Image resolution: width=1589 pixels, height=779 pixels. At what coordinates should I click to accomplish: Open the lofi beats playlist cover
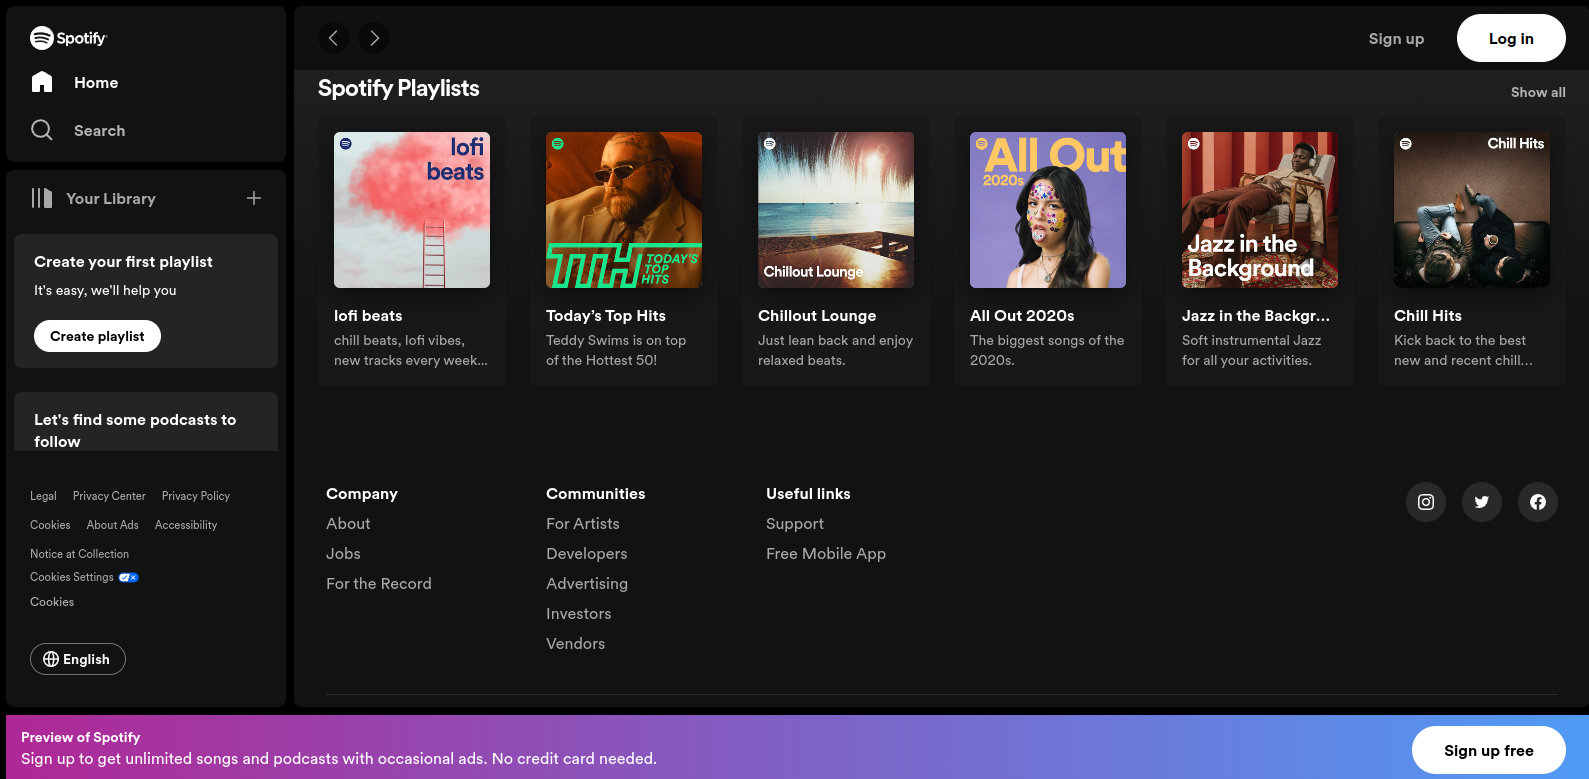(x=412, y=210)
